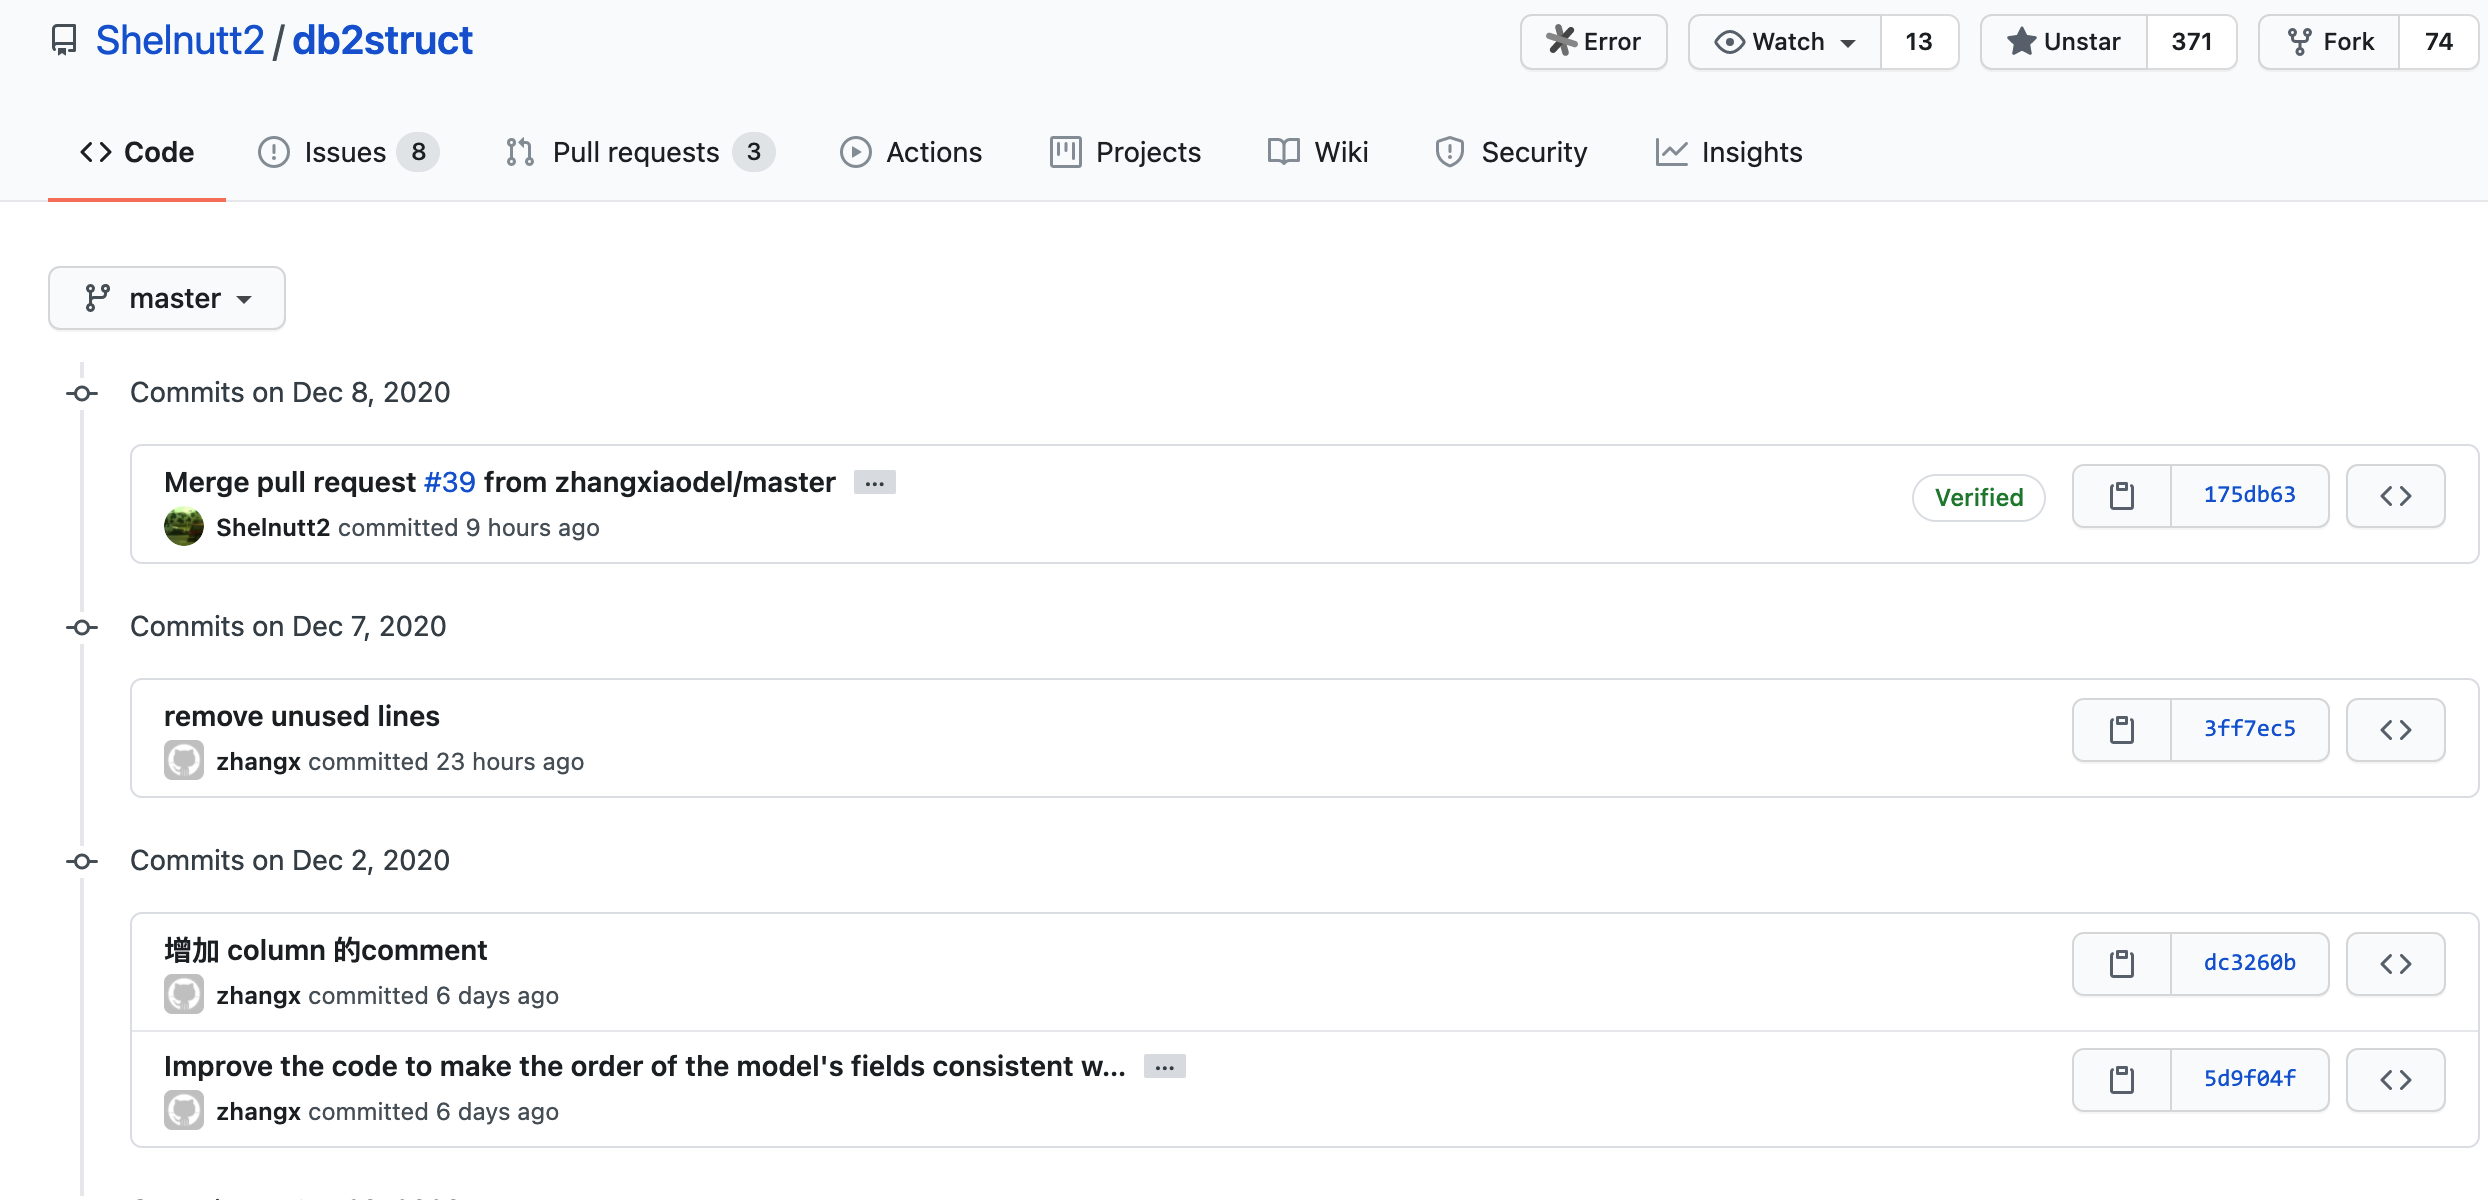Copy full SHA for commit dc3260b

coord(2121,964)
